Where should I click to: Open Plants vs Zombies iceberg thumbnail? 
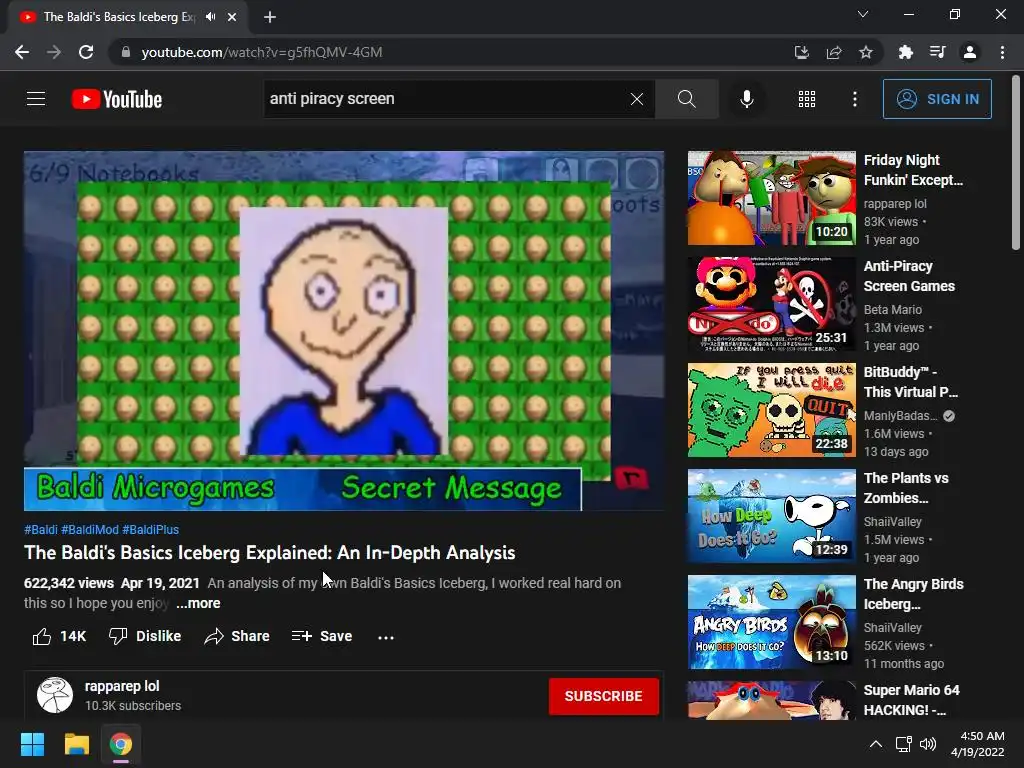(771, 516)
